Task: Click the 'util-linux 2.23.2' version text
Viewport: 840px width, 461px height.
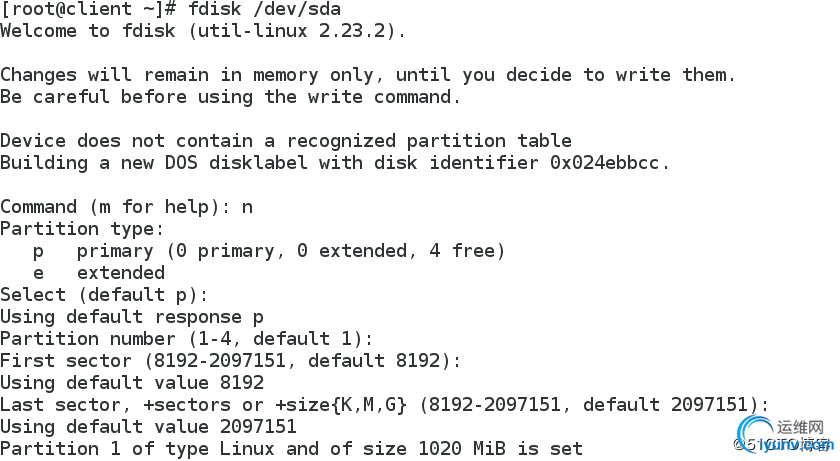Action: [292, 31]
